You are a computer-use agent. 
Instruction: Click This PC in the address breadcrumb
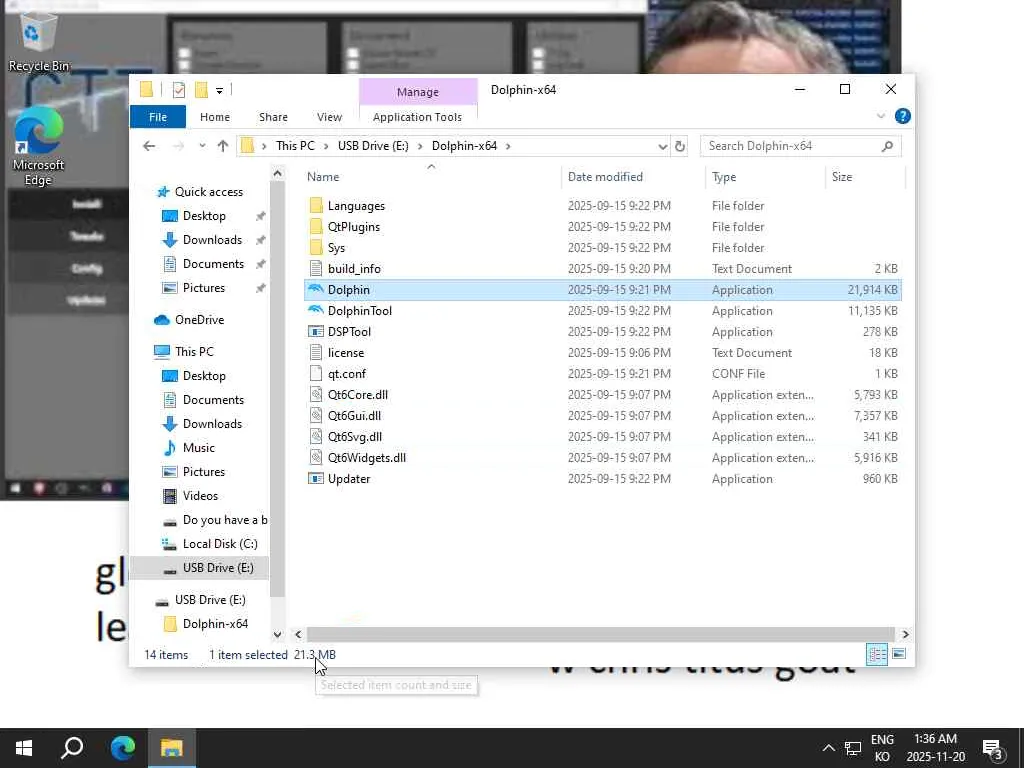(x=295, y=146)
